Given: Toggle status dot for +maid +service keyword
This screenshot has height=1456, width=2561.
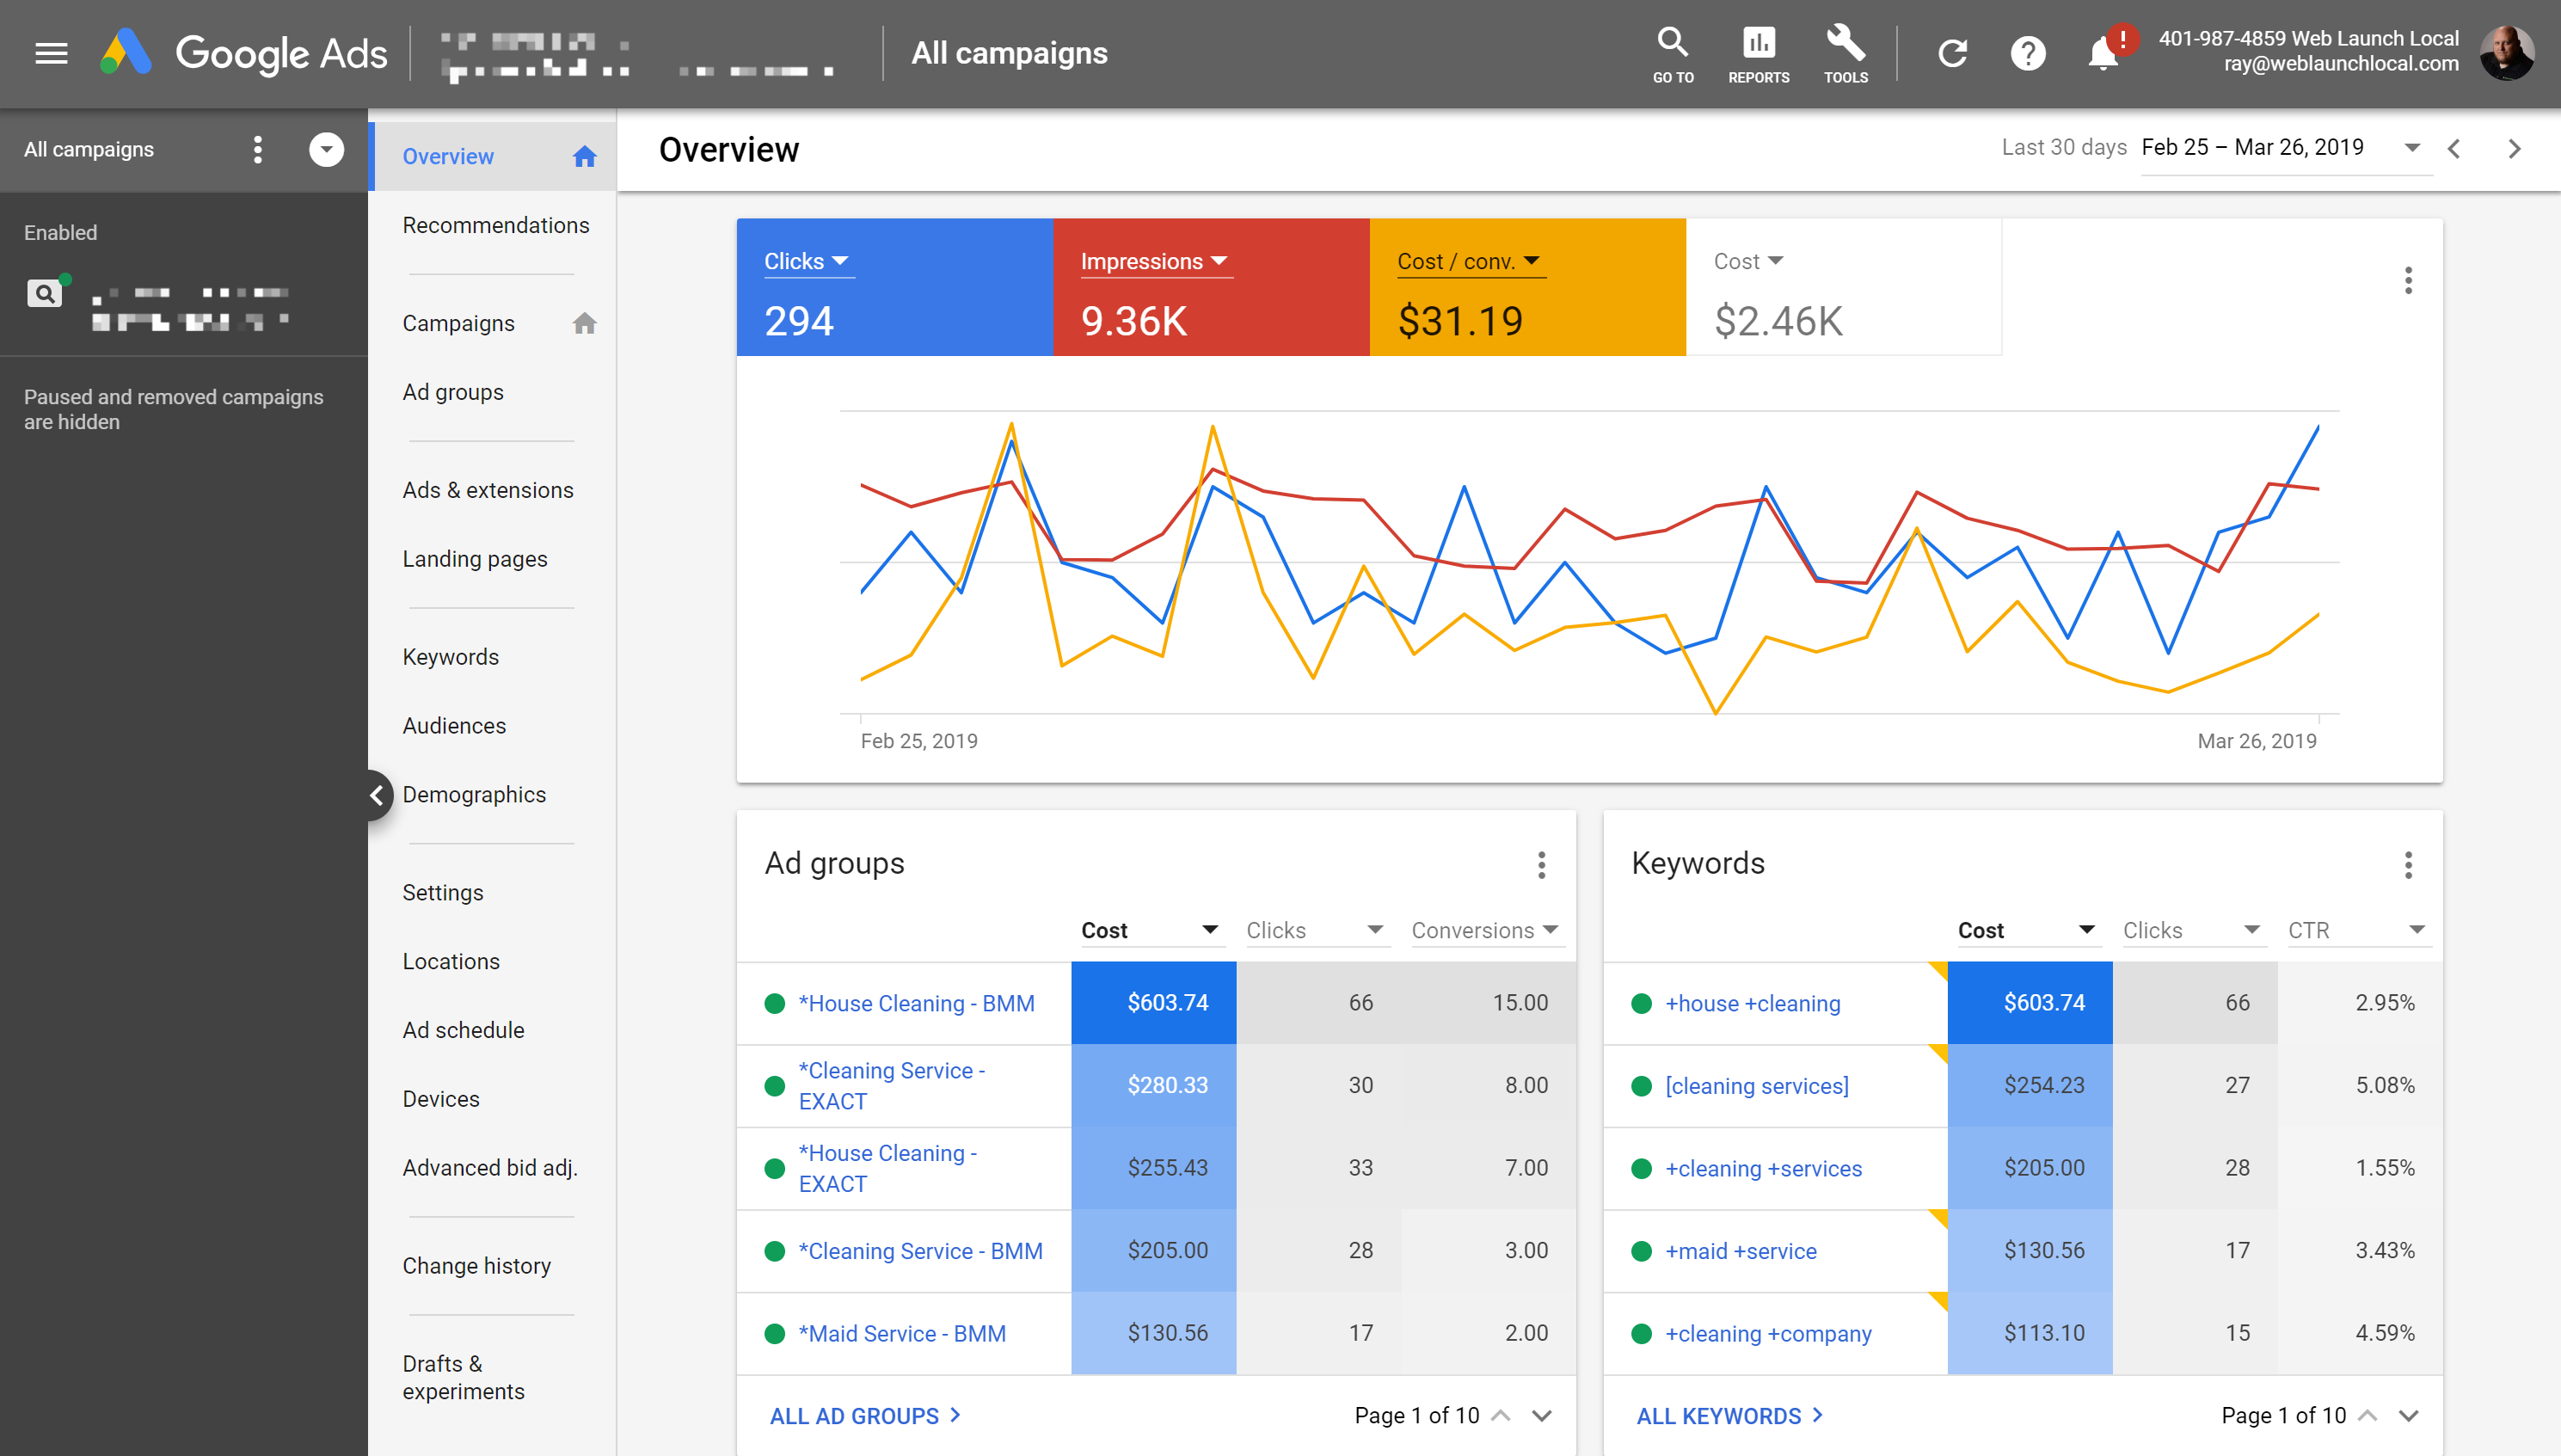Looking at the screenshot, I should [1641, 1251].
